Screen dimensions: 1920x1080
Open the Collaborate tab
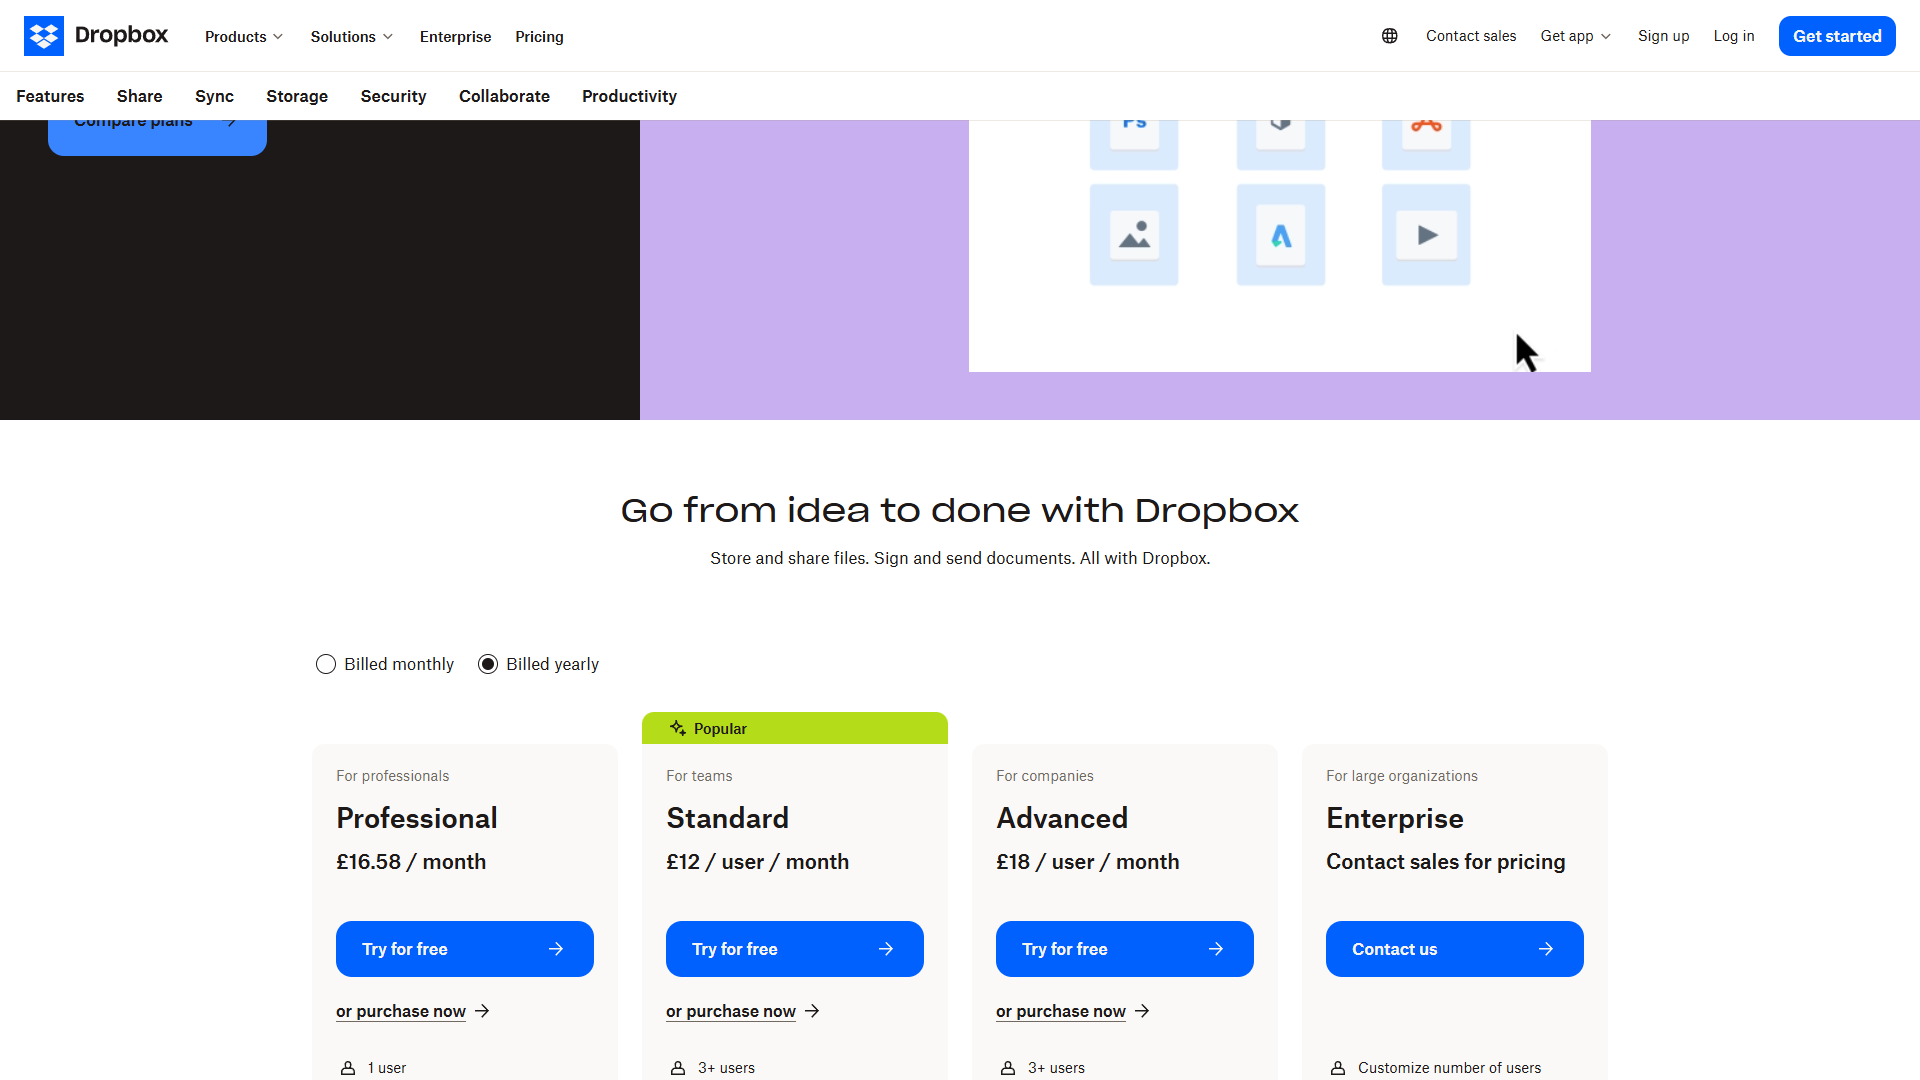tap(504, 96)
